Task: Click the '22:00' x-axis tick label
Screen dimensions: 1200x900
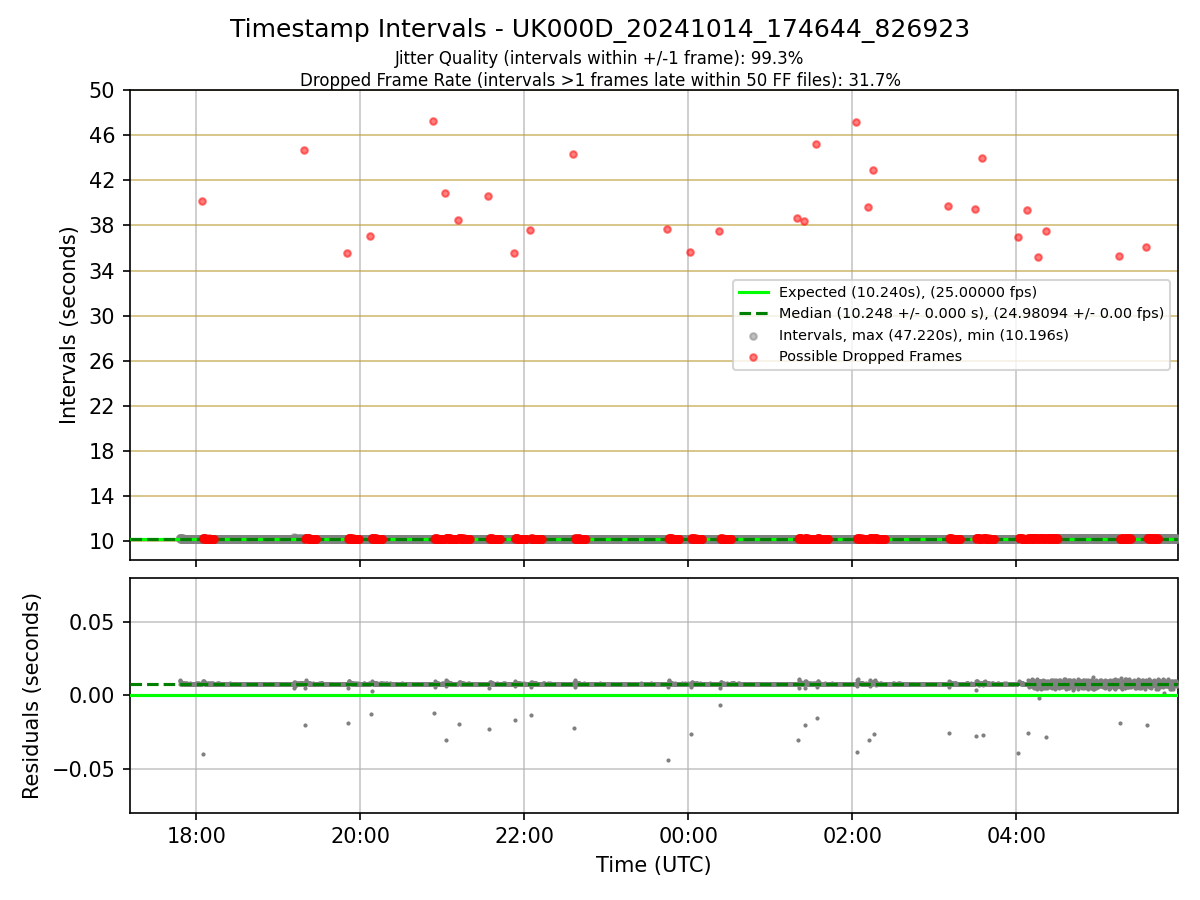Action: pyautogui.click(x=524, y=835)
